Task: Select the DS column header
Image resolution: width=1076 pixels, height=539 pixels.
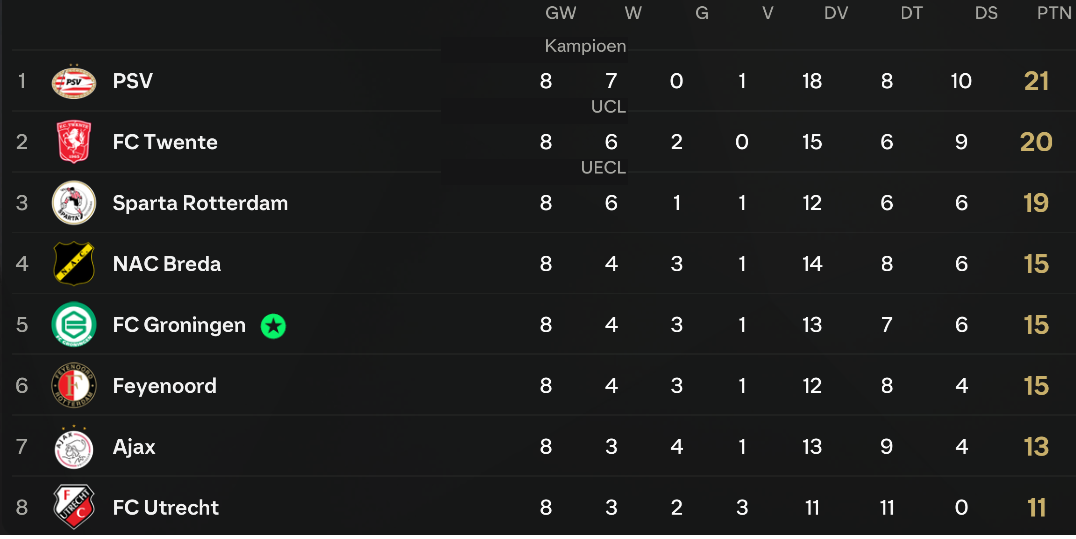Action: (x=986, y=13)
